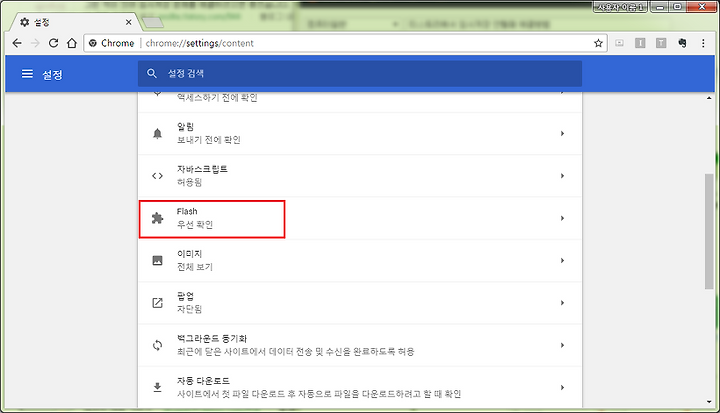This screenshot has width=720, height=413.
Task: Click the scrollbar up arrow
Action: [709, 98]
